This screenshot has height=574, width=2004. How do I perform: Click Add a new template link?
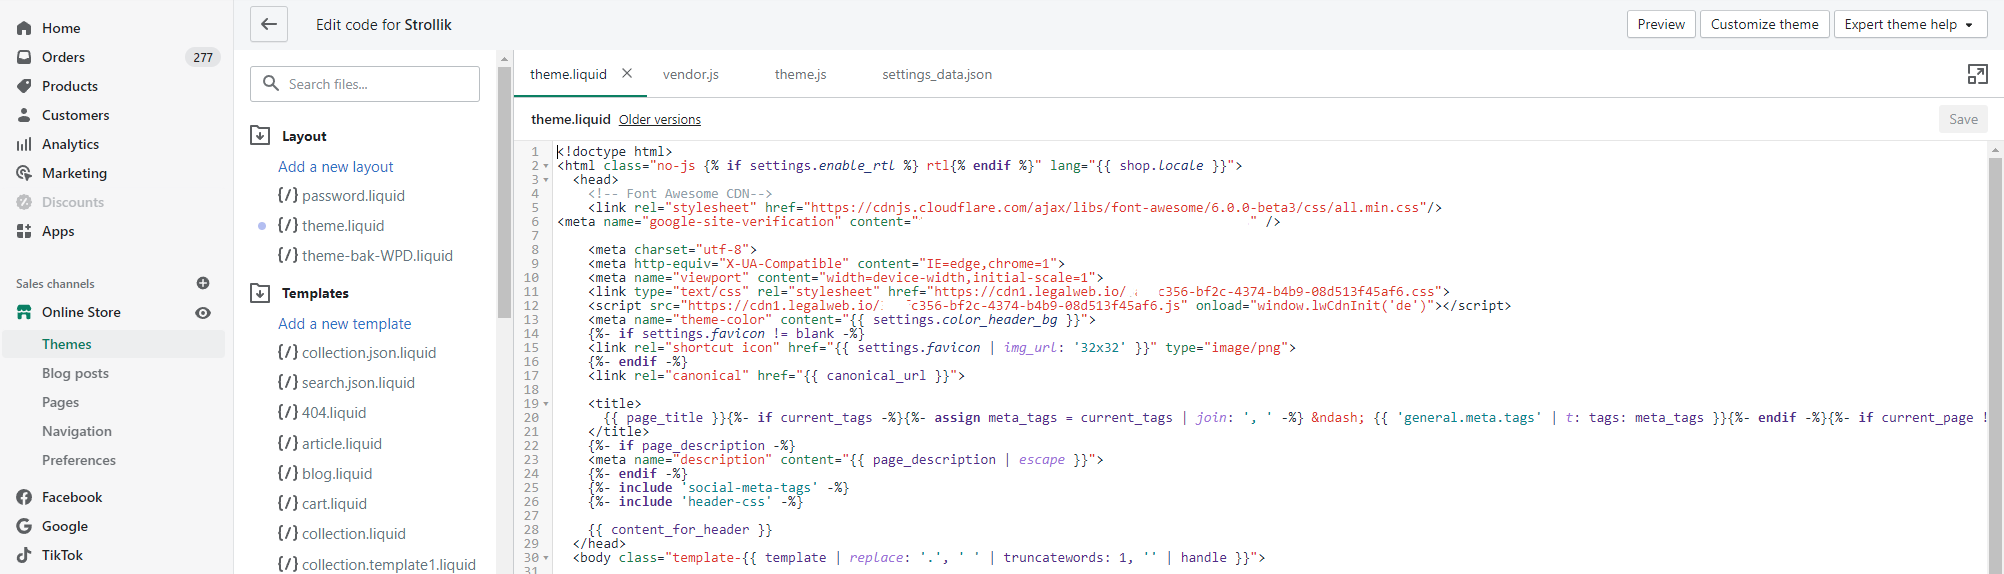(x=345, y=323)
